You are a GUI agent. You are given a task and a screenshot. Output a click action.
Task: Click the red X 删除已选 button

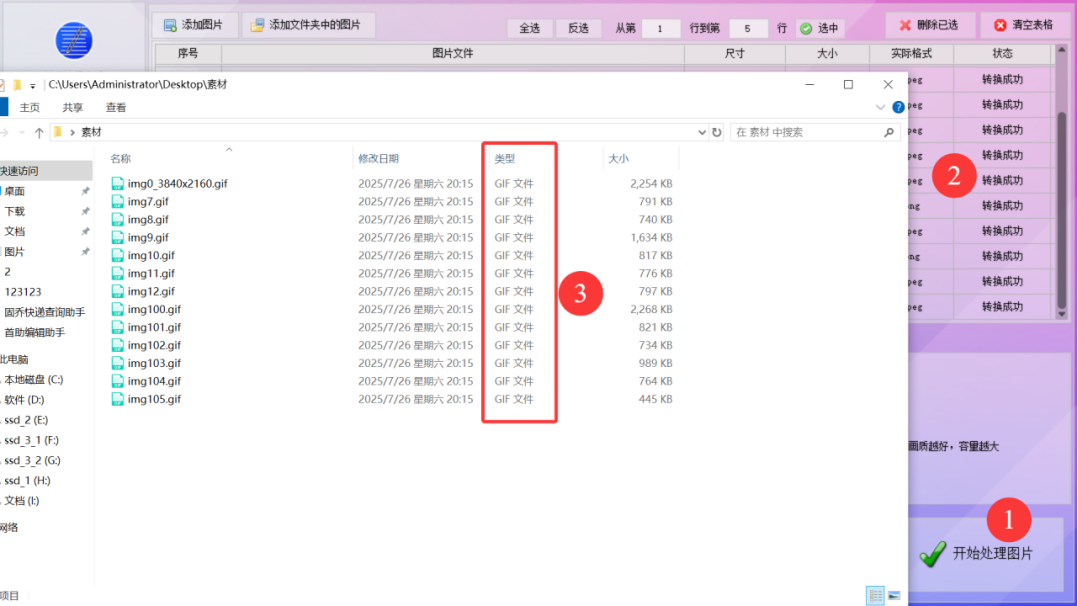[x=928, y=25]
